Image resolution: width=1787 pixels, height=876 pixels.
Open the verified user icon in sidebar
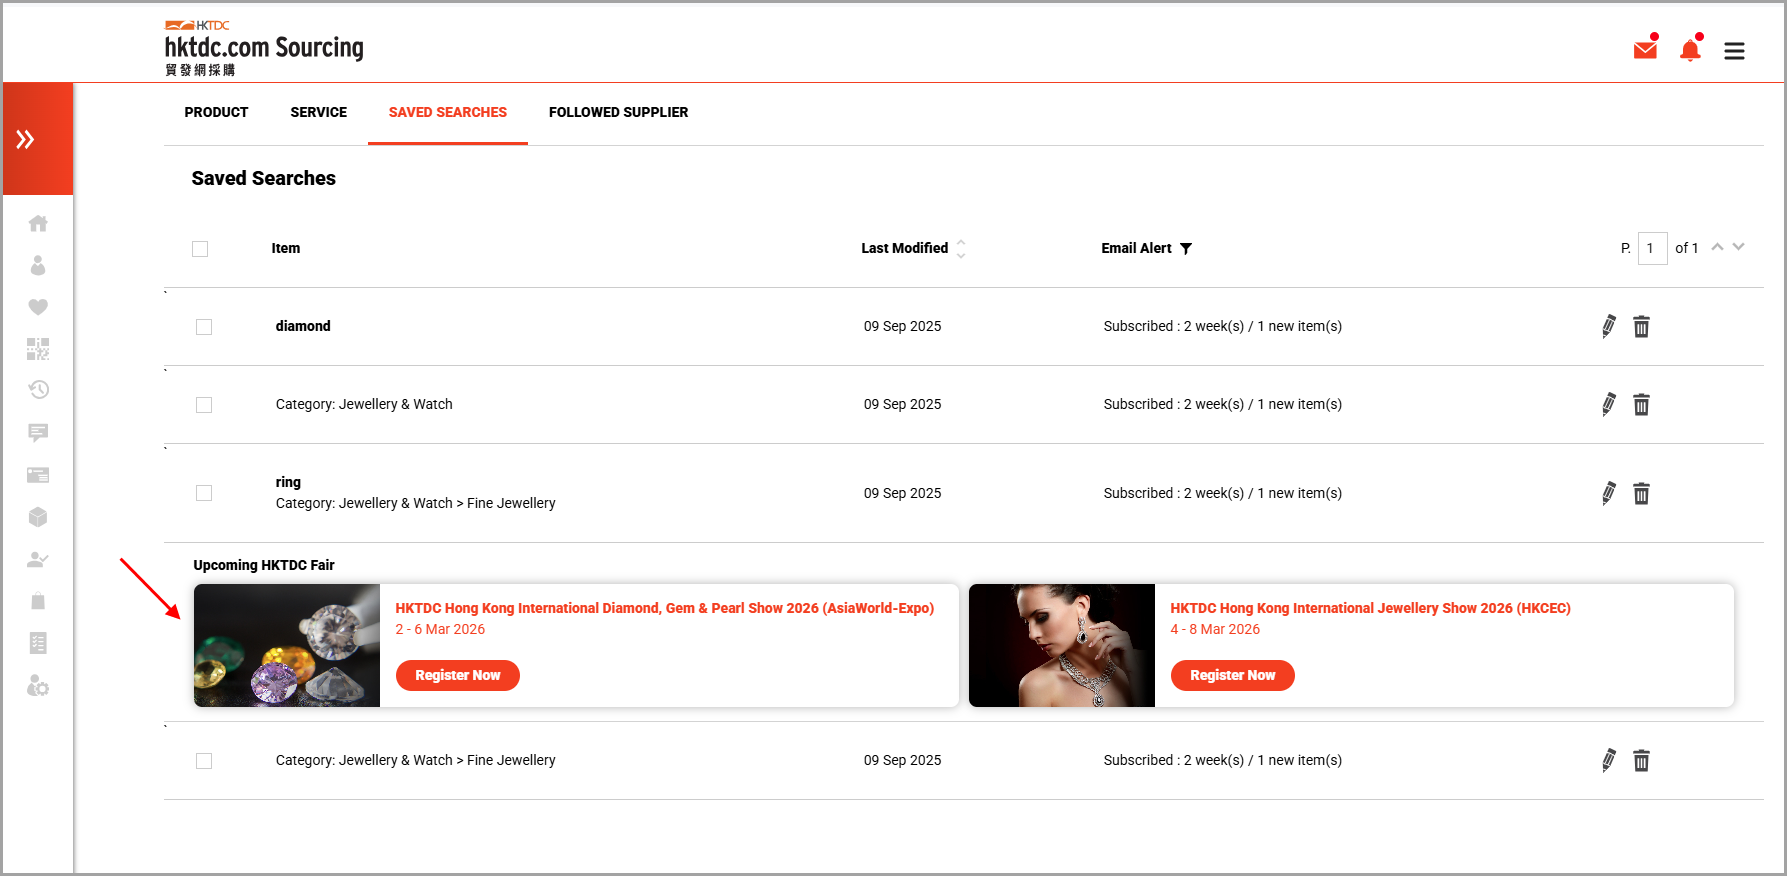(x=38, y=560)
